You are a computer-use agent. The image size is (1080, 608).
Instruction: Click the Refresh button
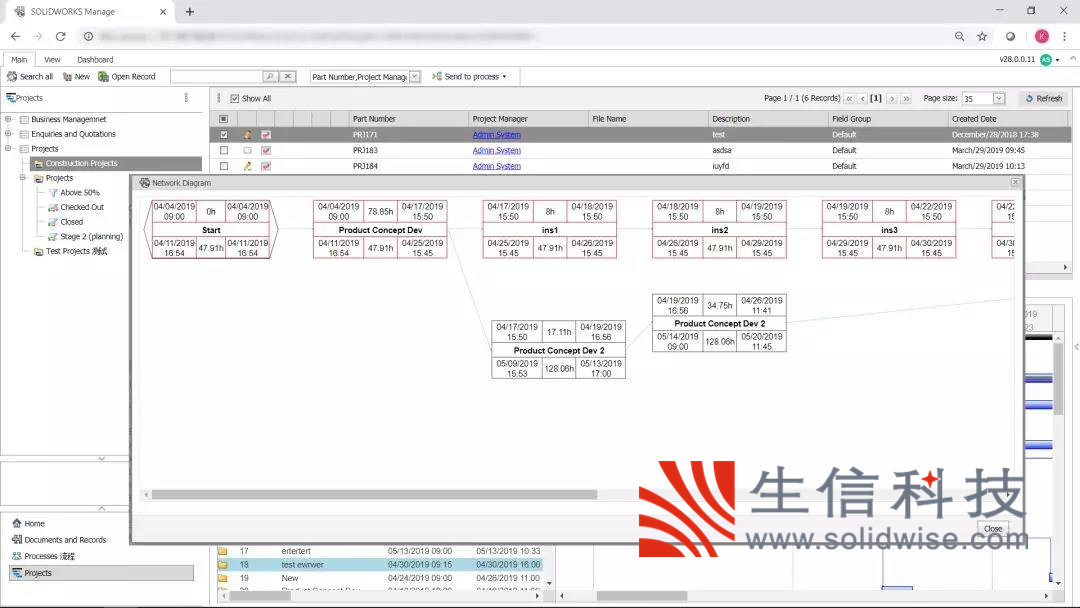pyautogui.click(x=1043, y=98)
